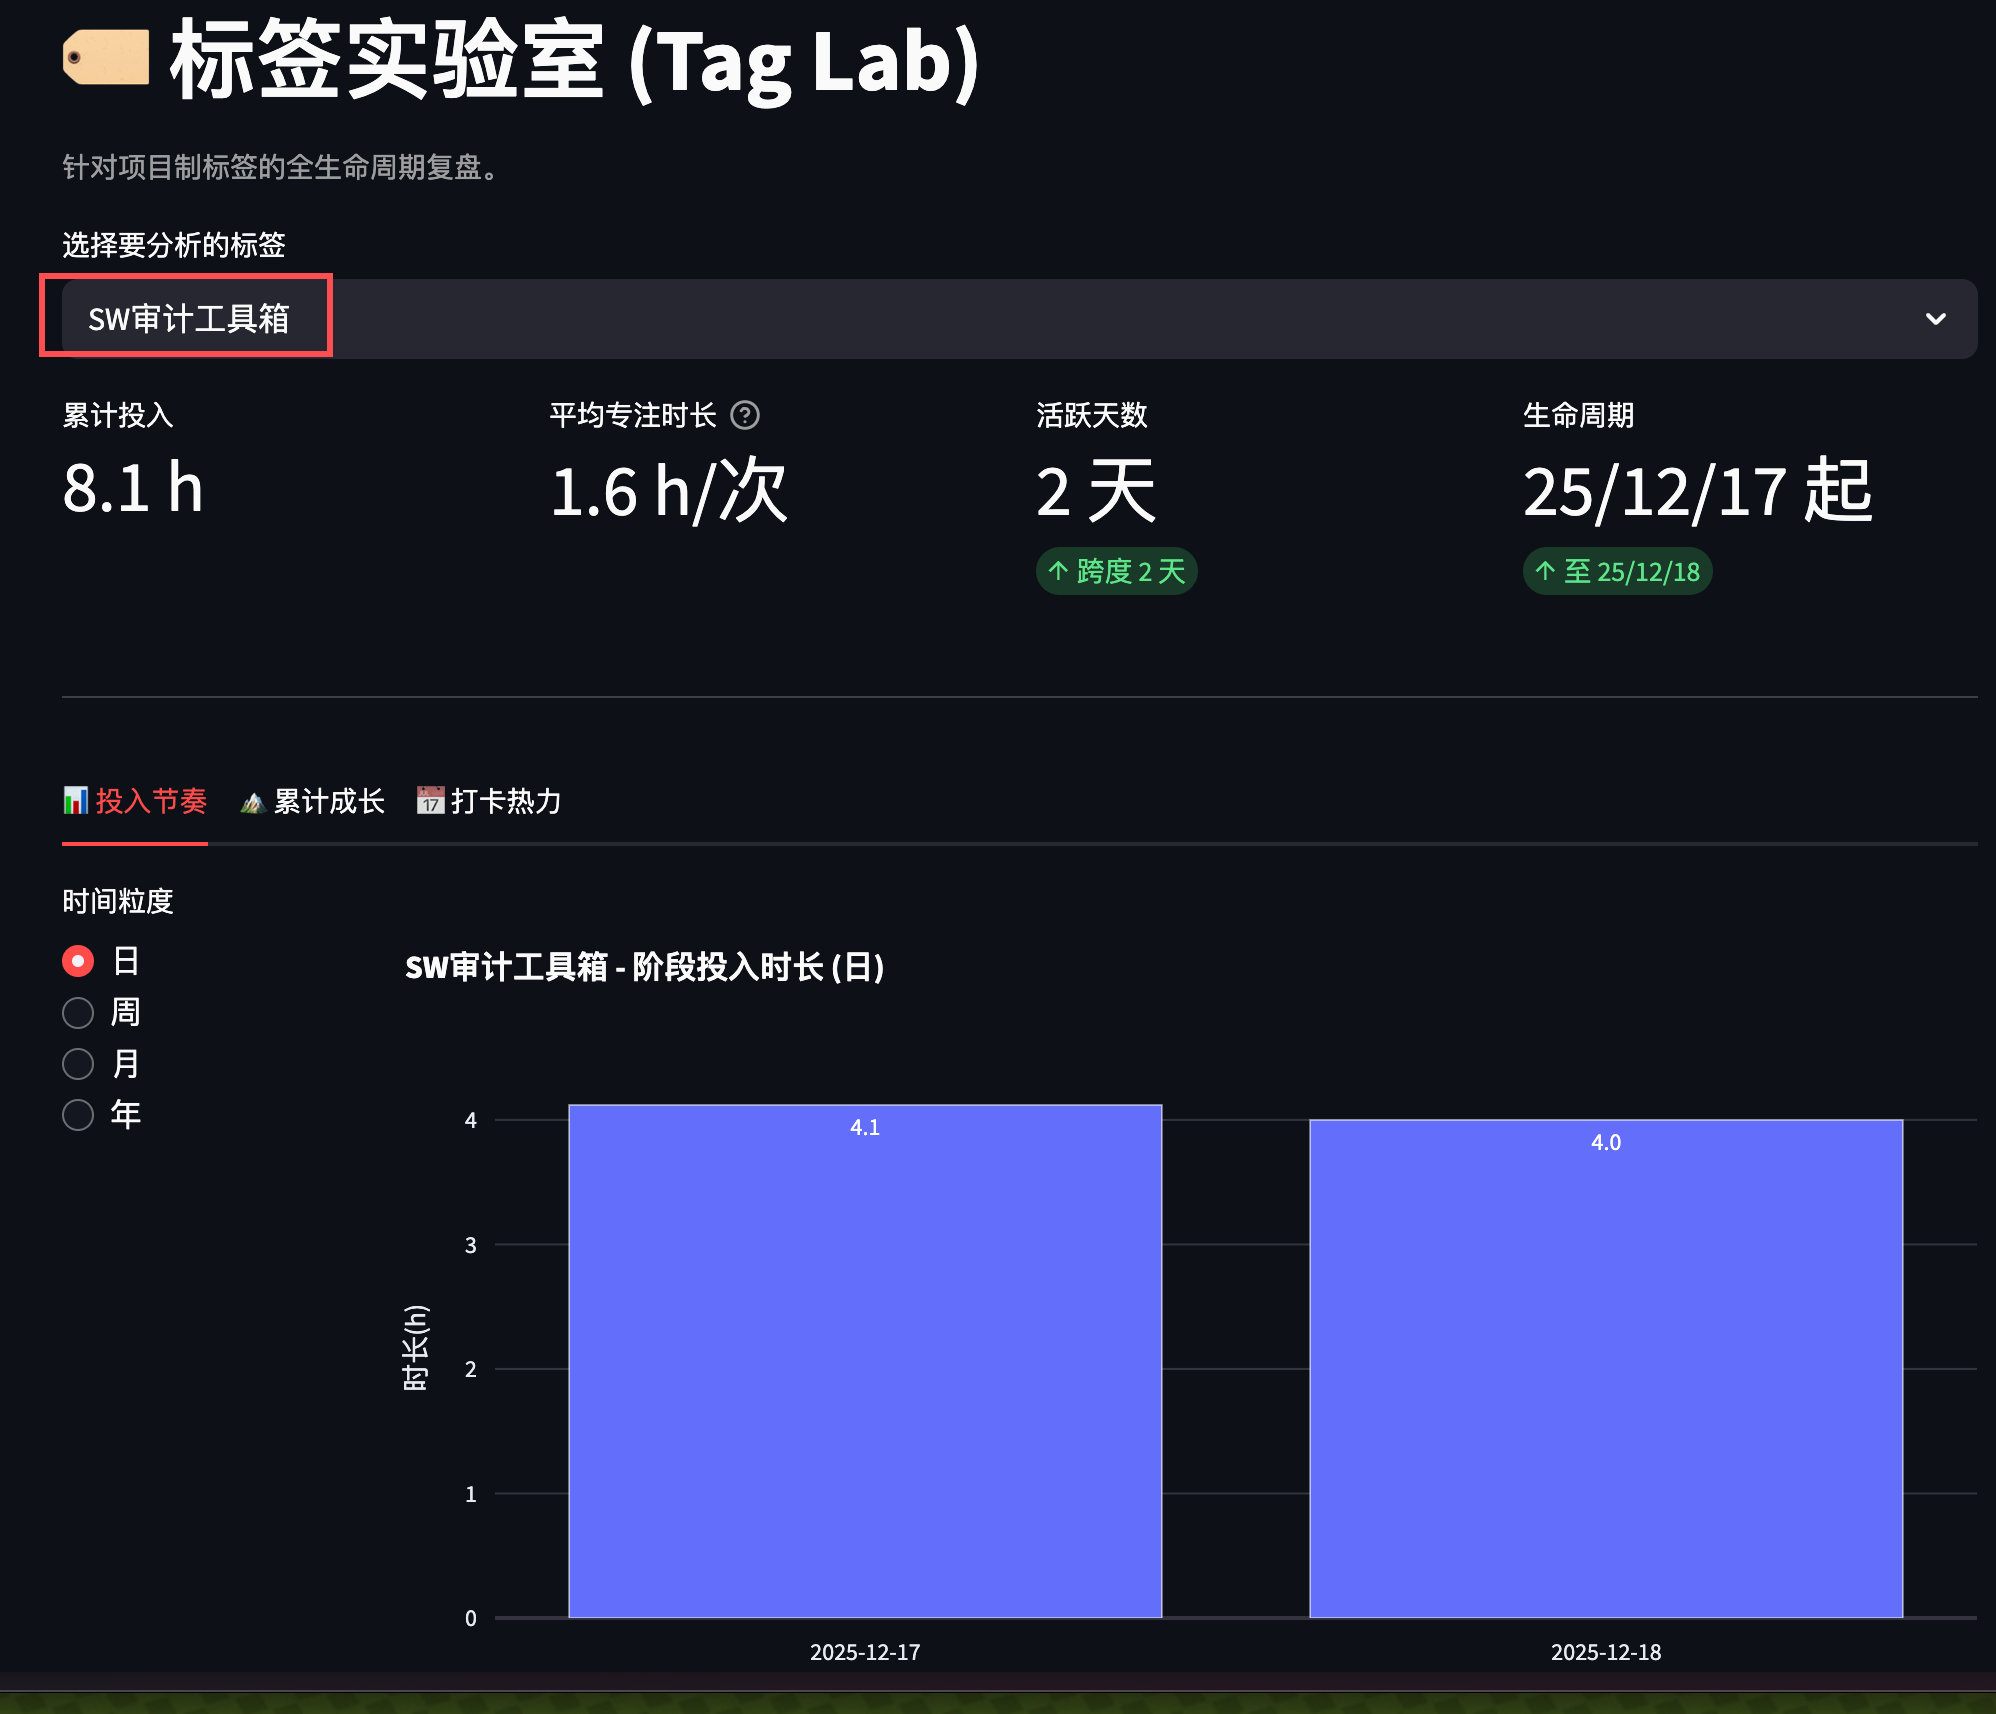Select the 日 time granularity radio
This screenshot has width=1996, height=1714.
pos(78,961)
